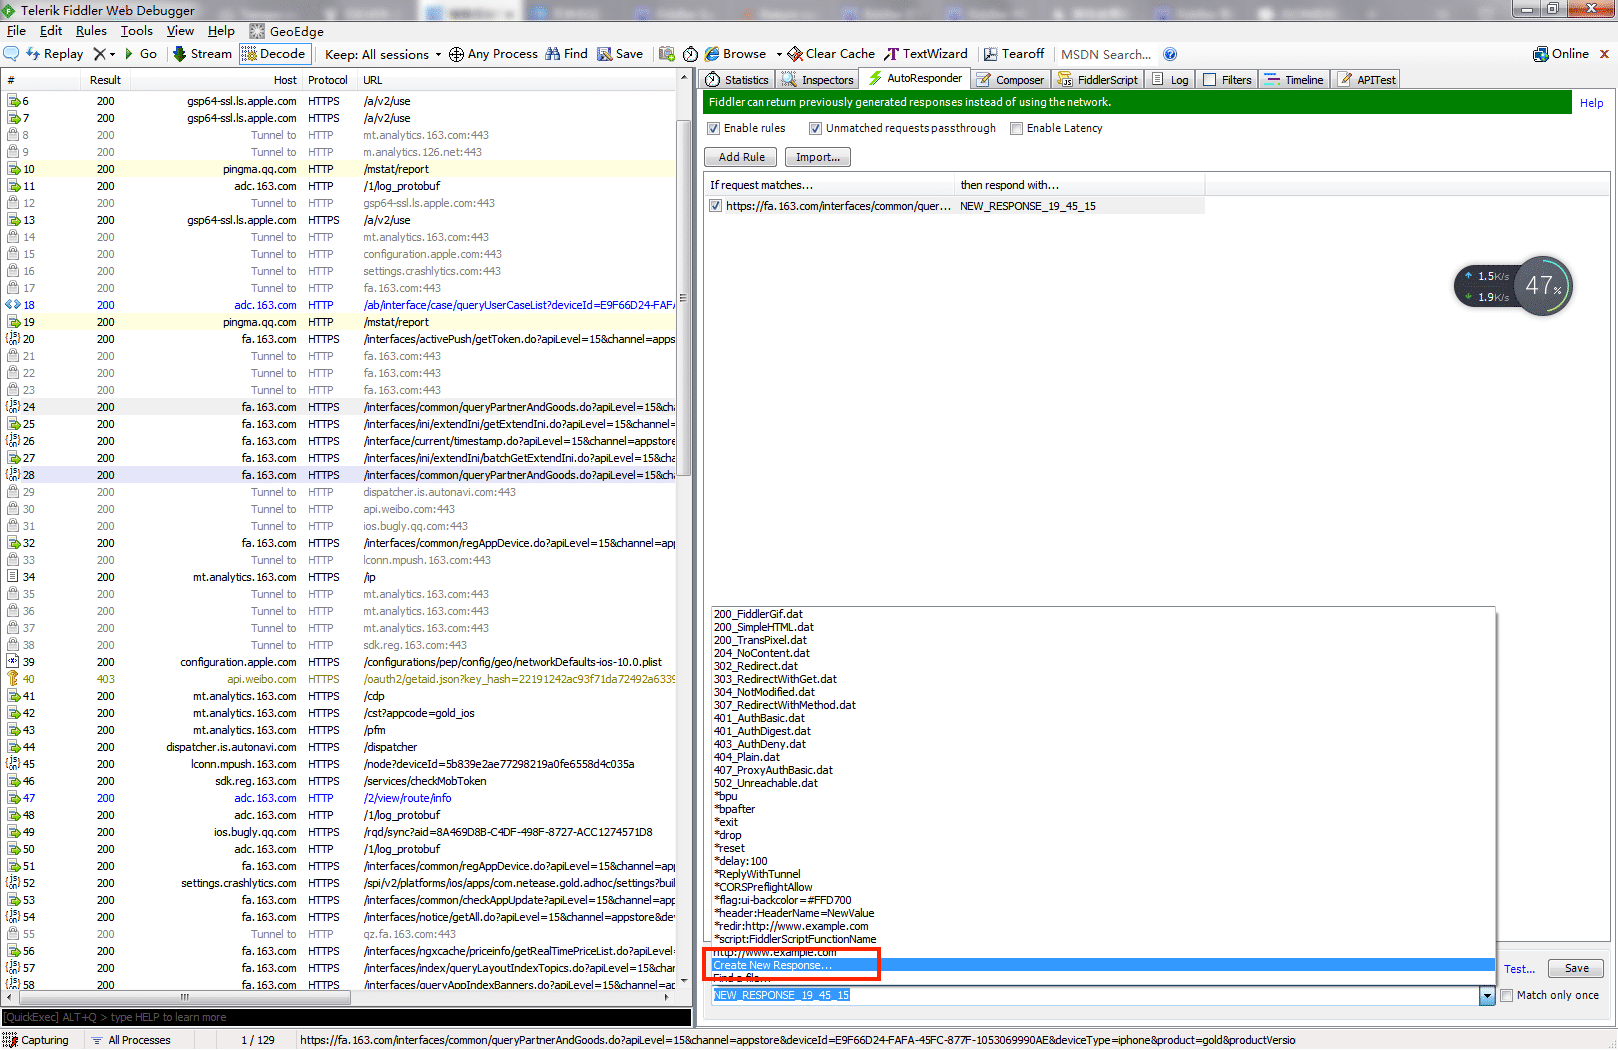Viewport: 1618px width, 1050px height.
Task: Open the FiddlerScript tab
Action: click(x=1098, y=80)
